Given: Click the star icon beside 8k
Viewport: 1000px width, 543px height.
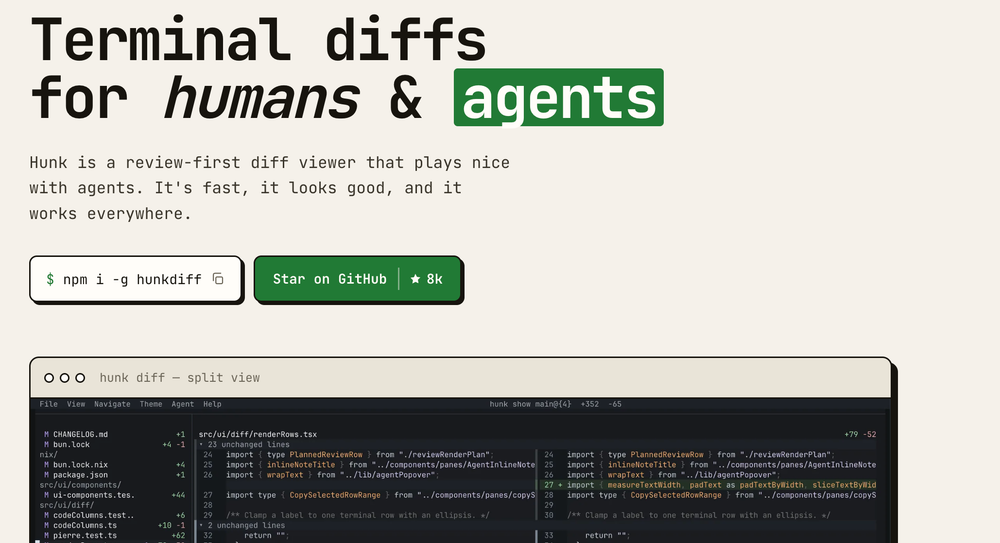Looking at the screenshot, I should 415,279.
